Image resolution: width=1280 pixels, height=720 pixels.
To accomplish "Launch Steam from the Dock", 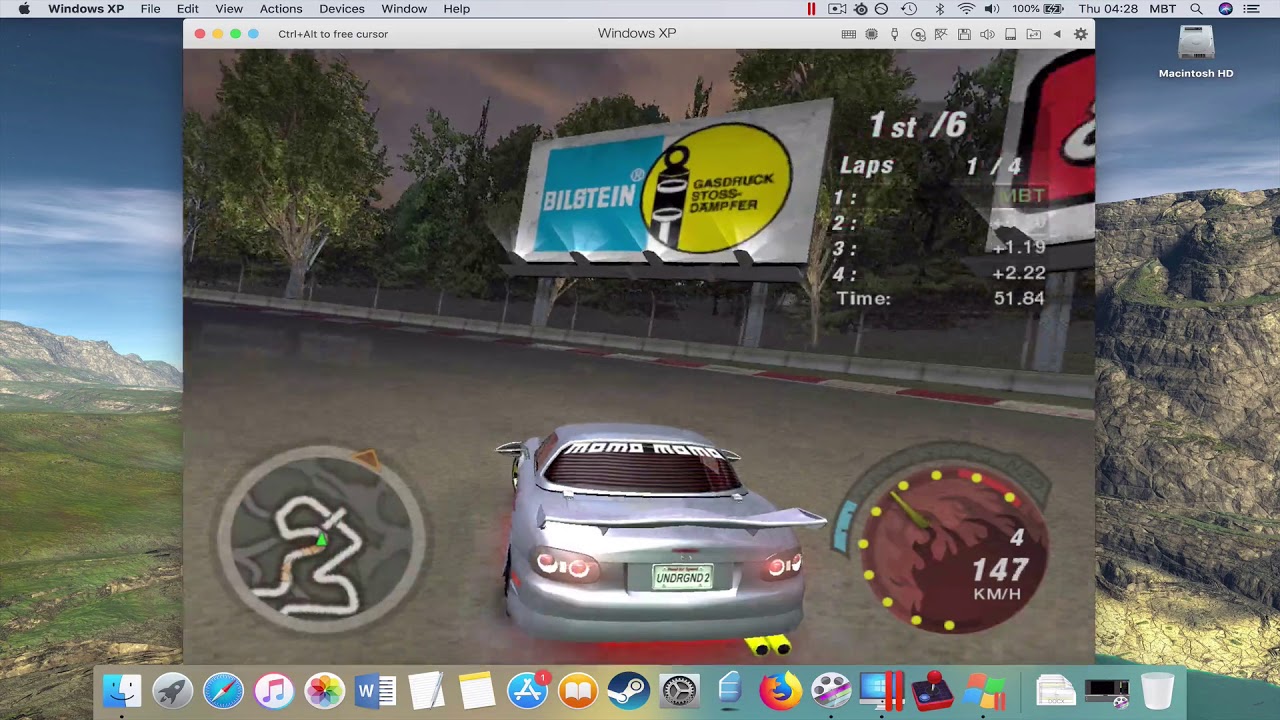I will click(628, 691).
